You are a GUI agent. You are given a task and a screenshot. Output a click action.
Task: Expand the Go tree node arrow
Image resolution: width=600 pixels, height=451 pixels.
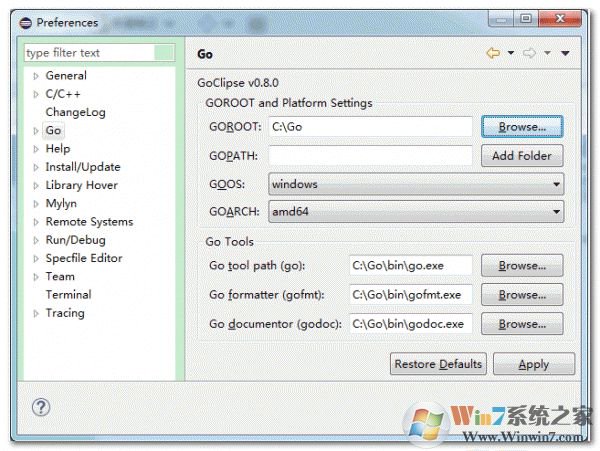[x=36, y=131]
